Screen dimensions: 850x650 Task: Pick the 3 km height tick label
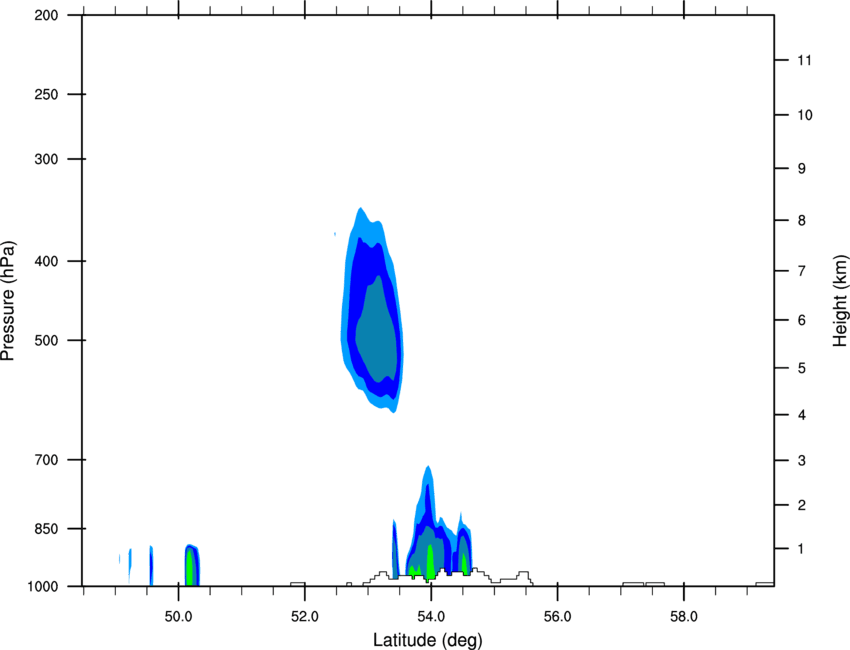pos(802,461)
